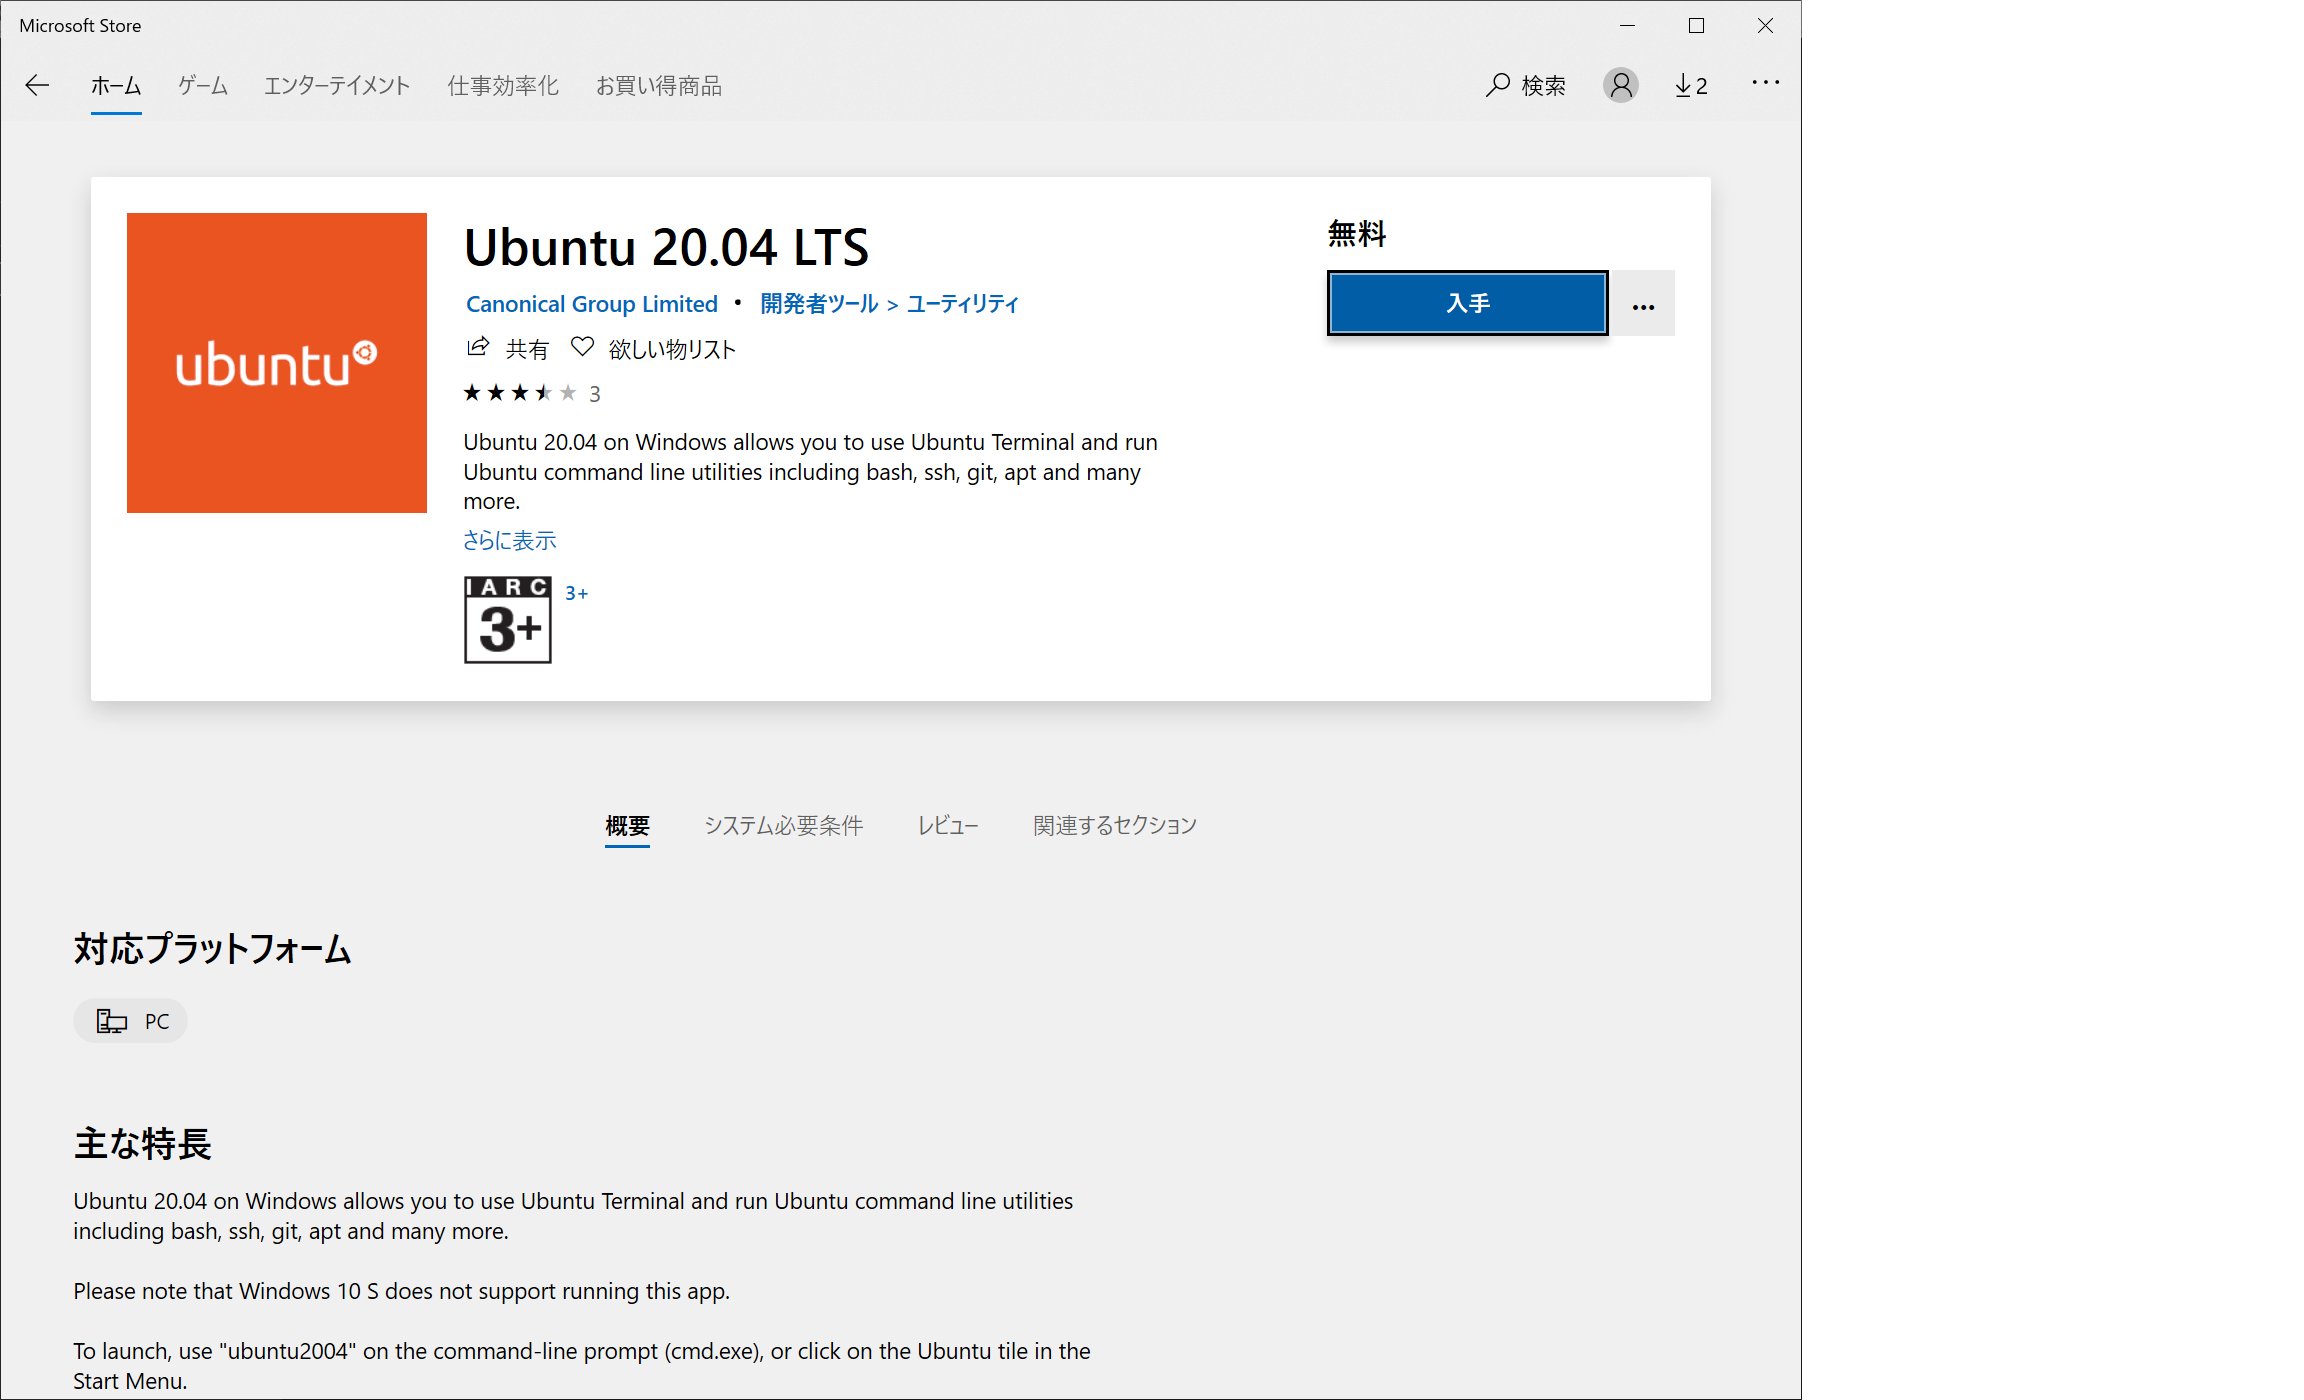The width and height of the screenshot is (2304, 1400).
Task: Open the user account avatar
Action: pos(1620,86)
